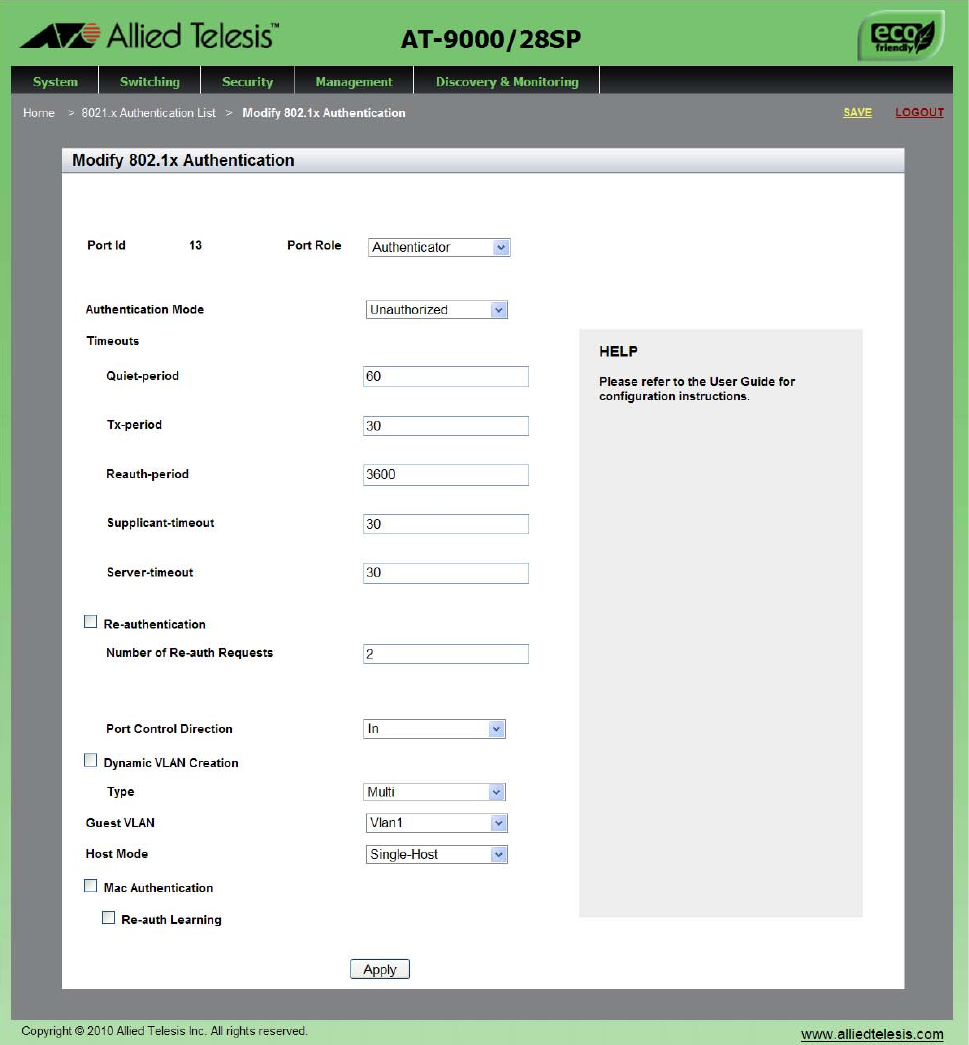Toggle the Mac Authentication checkbox
This screenshot has width=969, height=1045.
[x=91, y=886]
